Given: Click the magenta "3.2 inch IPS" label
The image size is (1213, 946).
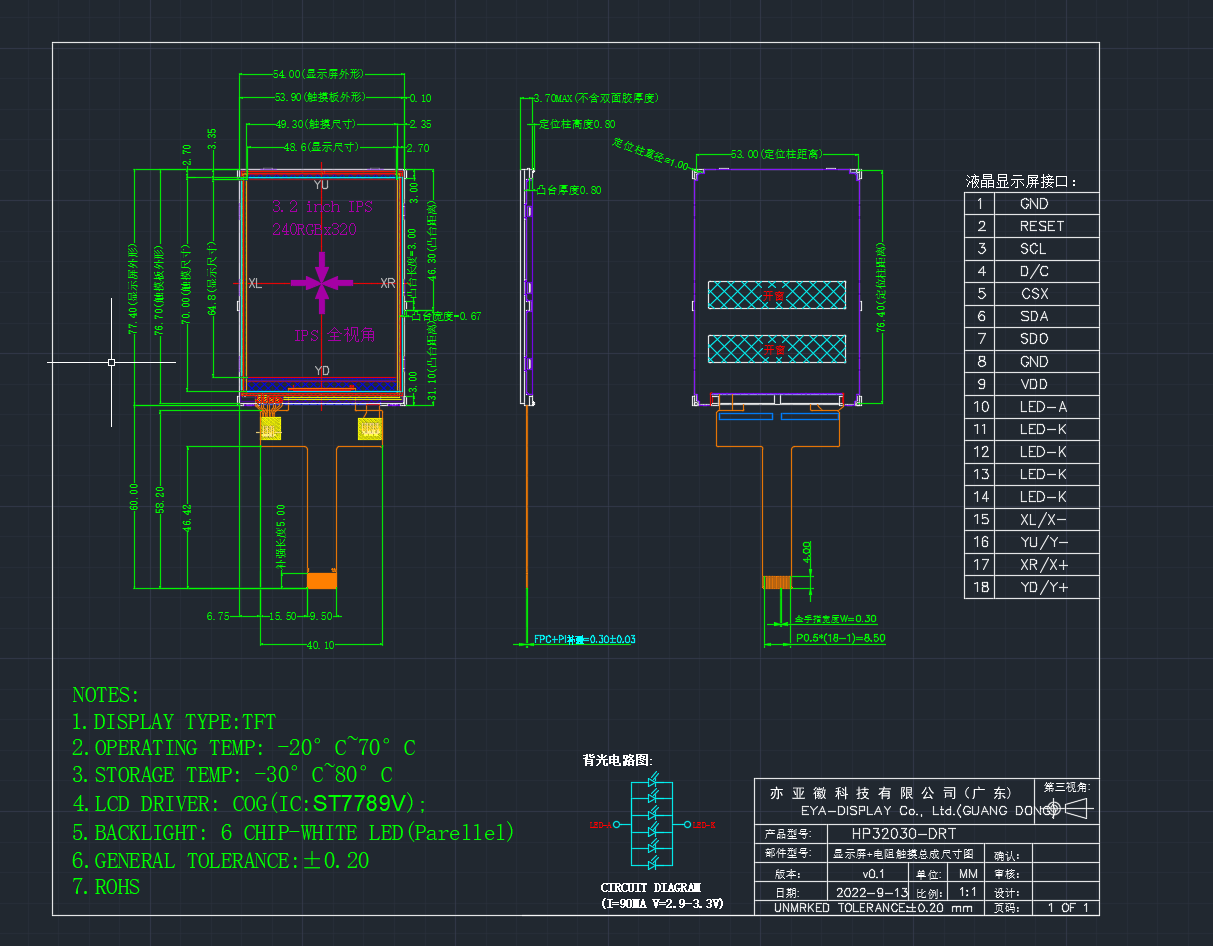Looking at the screenshot, I should click(x=322, y=206).
